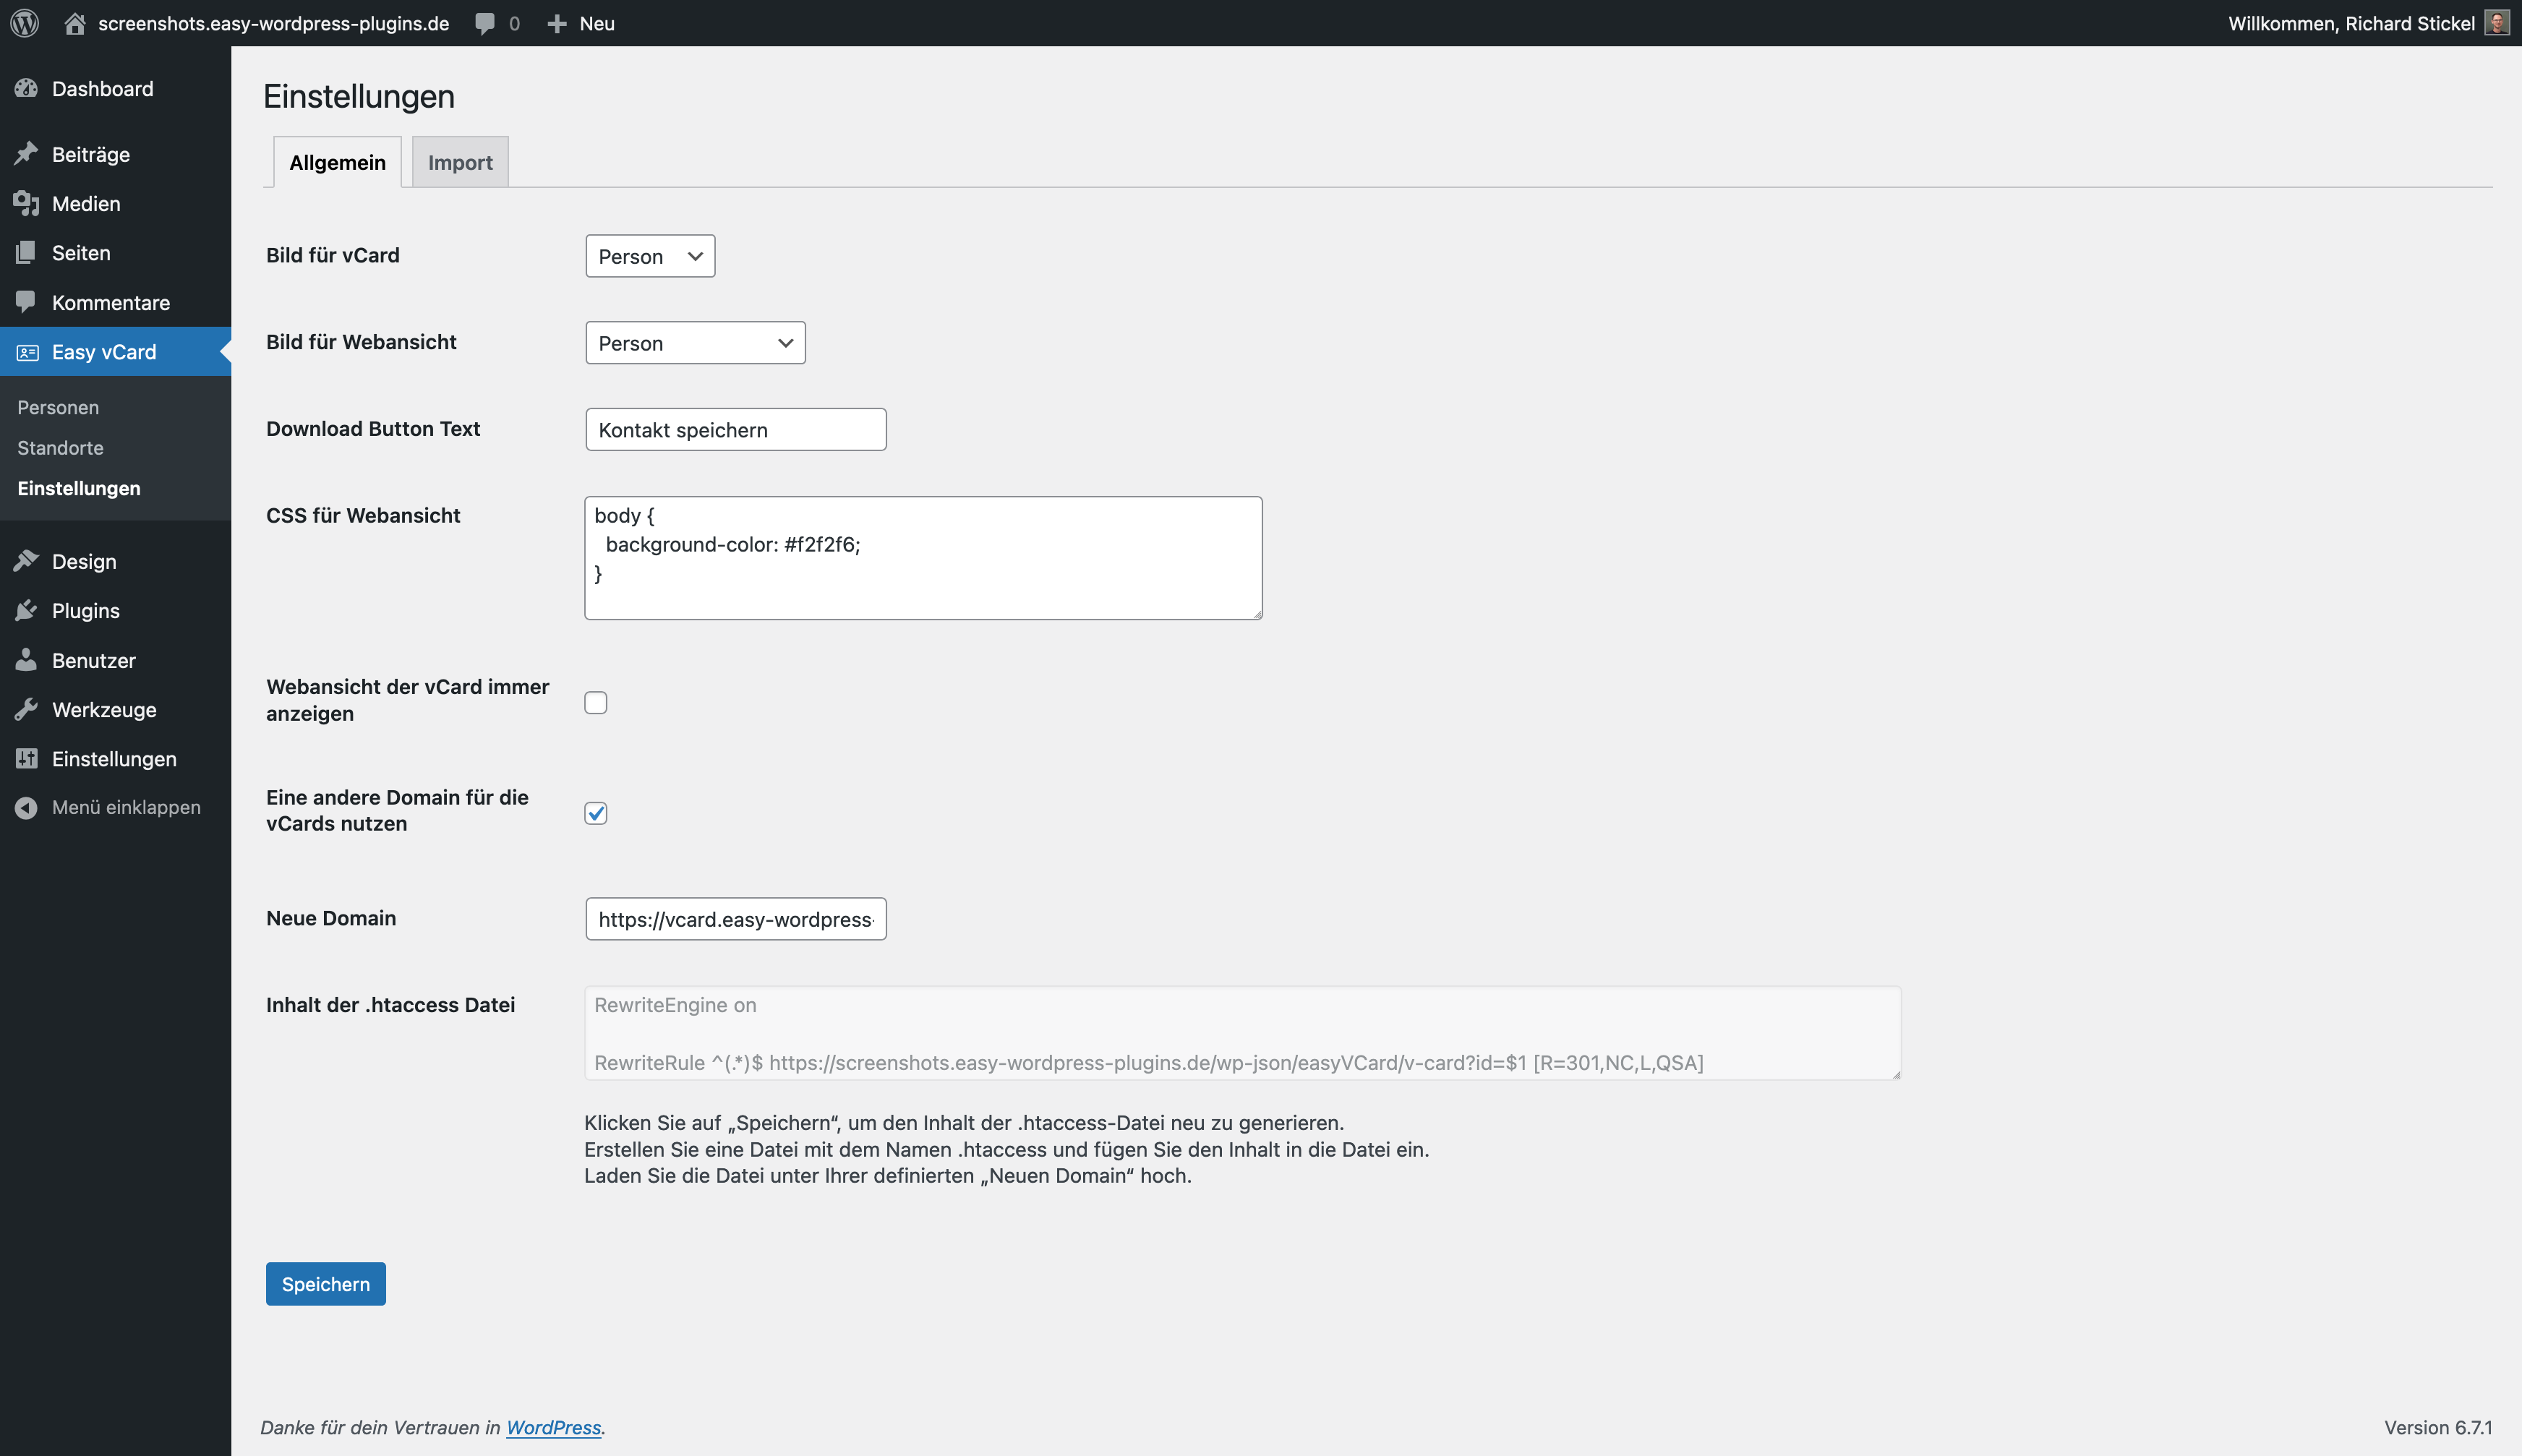The width and height of the screenshot is (2522, 1456).
Task: Collapse sidebar via Menü einklappen
Action: [115, 807]
